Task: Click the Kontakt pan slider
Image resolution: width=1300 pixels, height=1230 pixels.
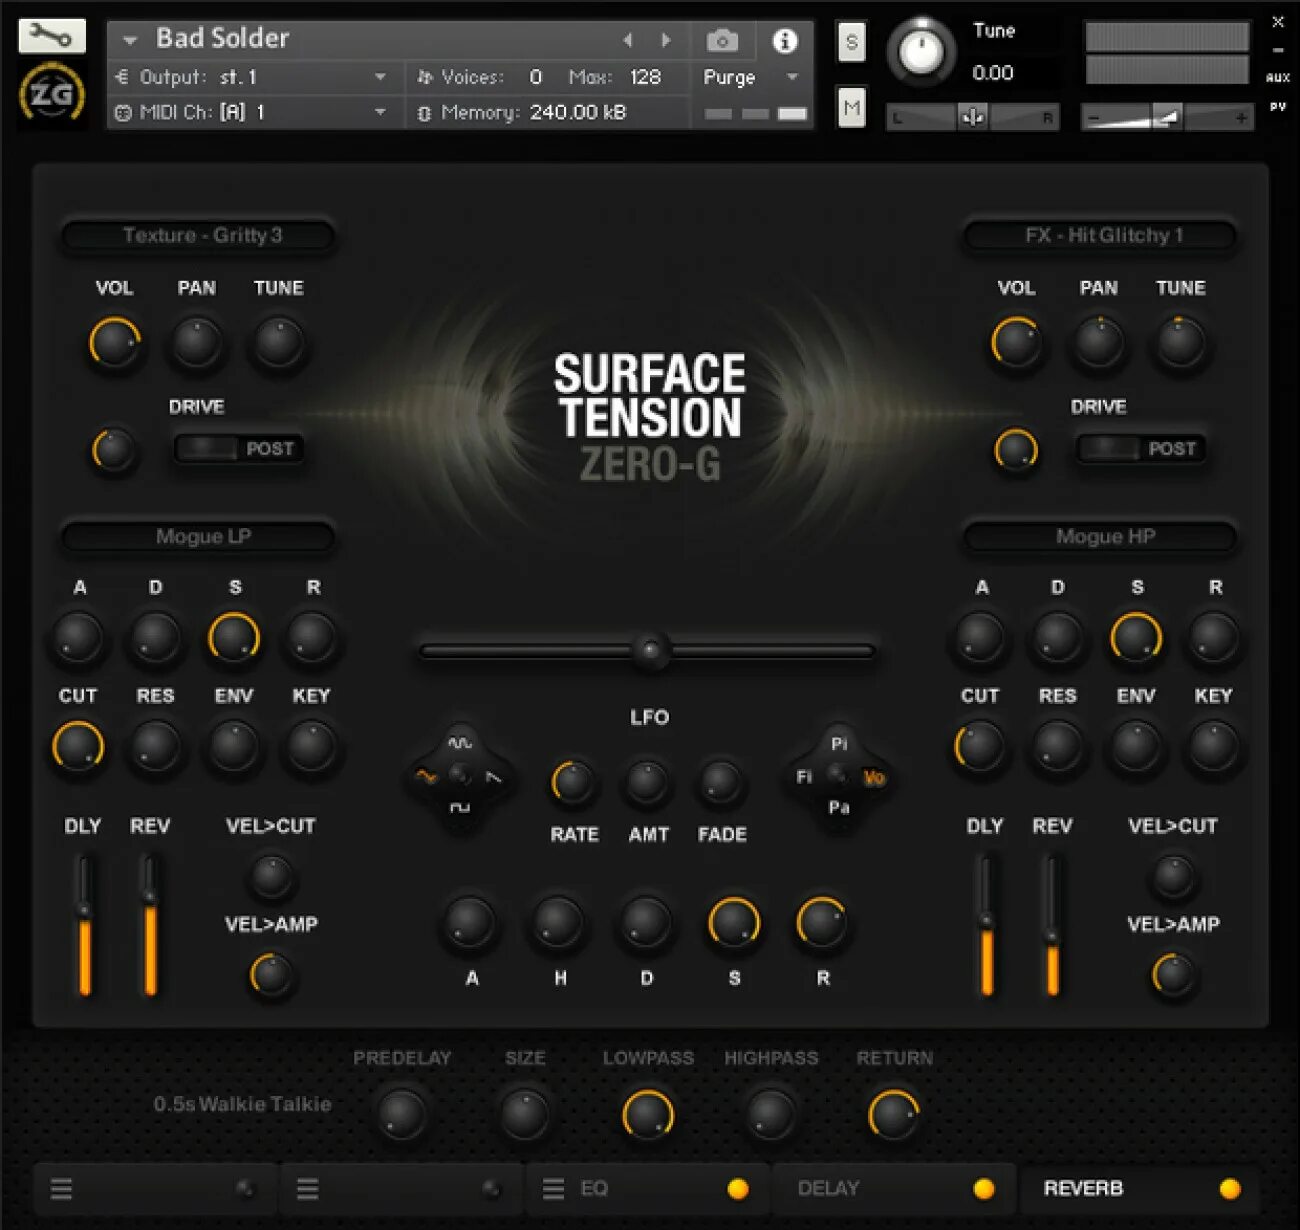Action: click(x=972, y=118)
